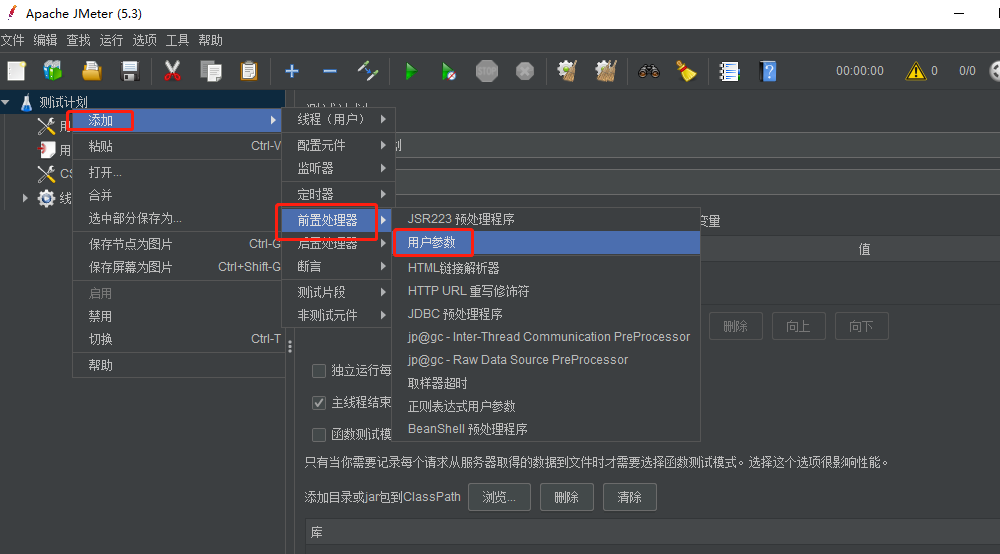The height and width of the screenshot is (554, 1000).
Task: Choose BeanShell 预处理程序
Action: click(547, 429)
